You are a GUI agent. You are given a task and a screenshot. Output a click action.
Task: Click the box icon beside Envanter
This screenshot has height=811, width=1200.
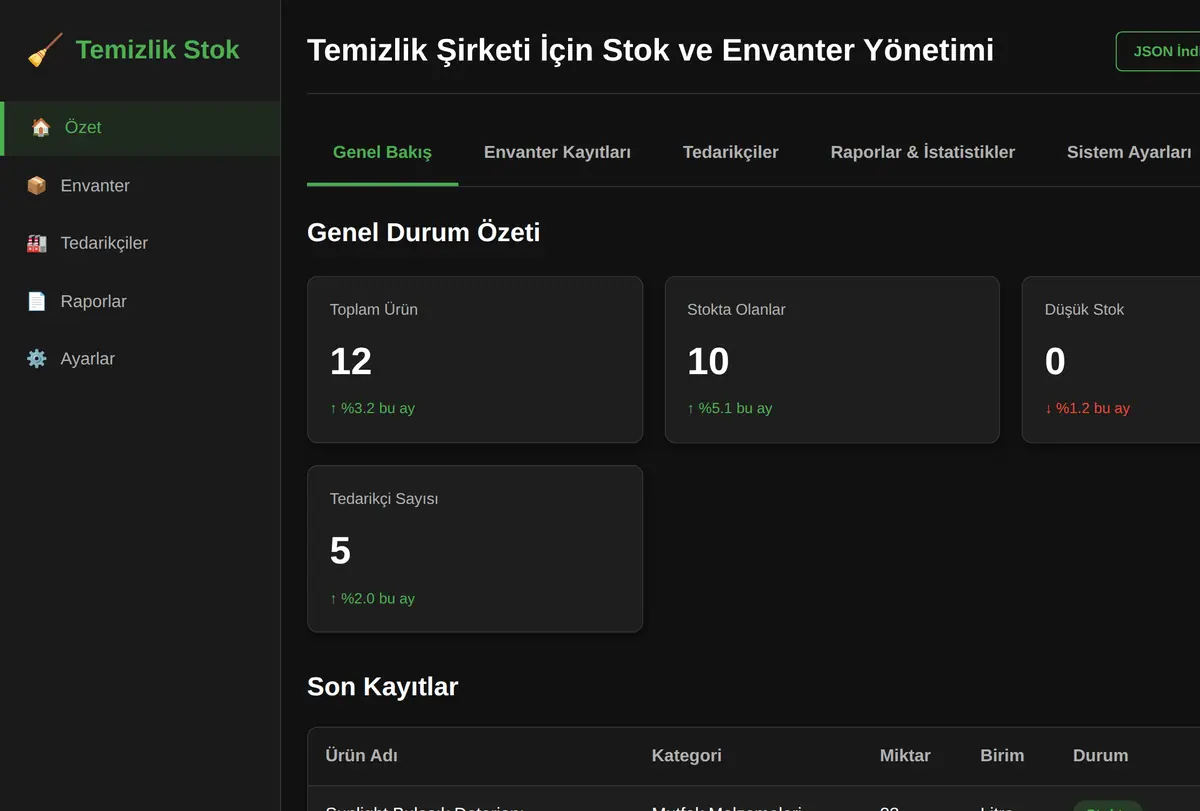click(x=37, y=185)
